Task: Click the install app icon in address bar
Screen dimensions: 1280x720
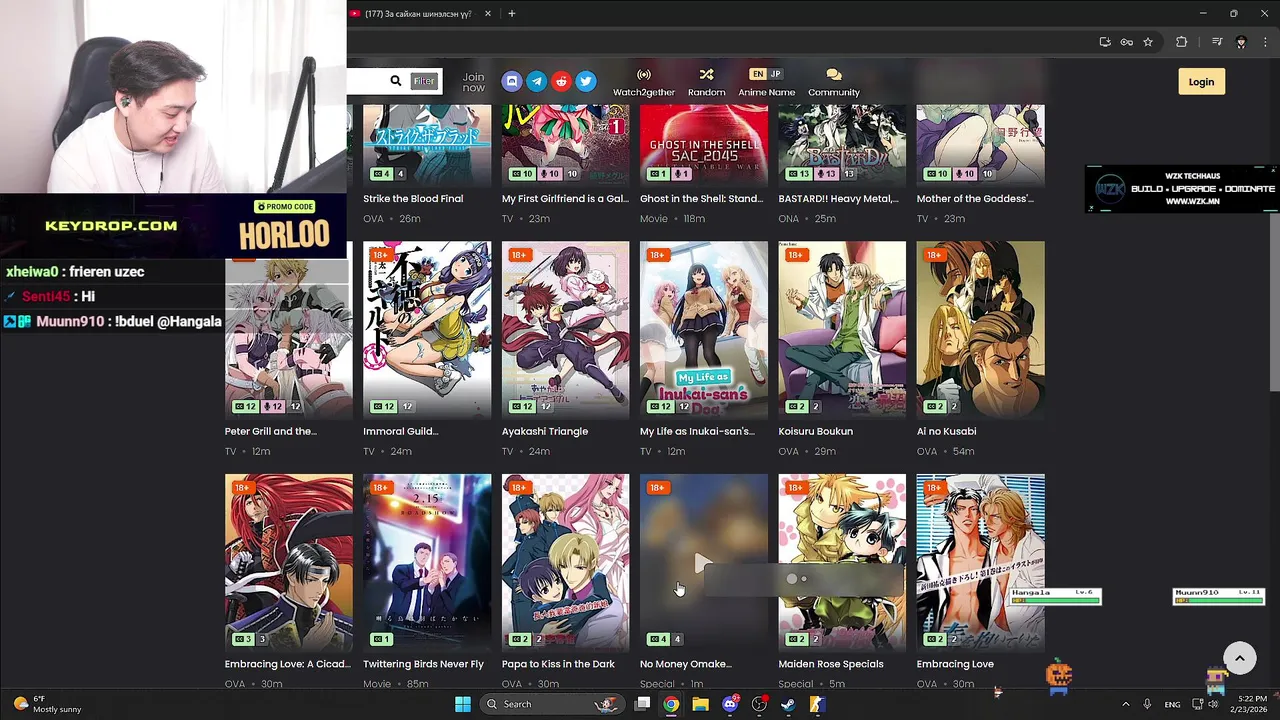Action: 1105,42
